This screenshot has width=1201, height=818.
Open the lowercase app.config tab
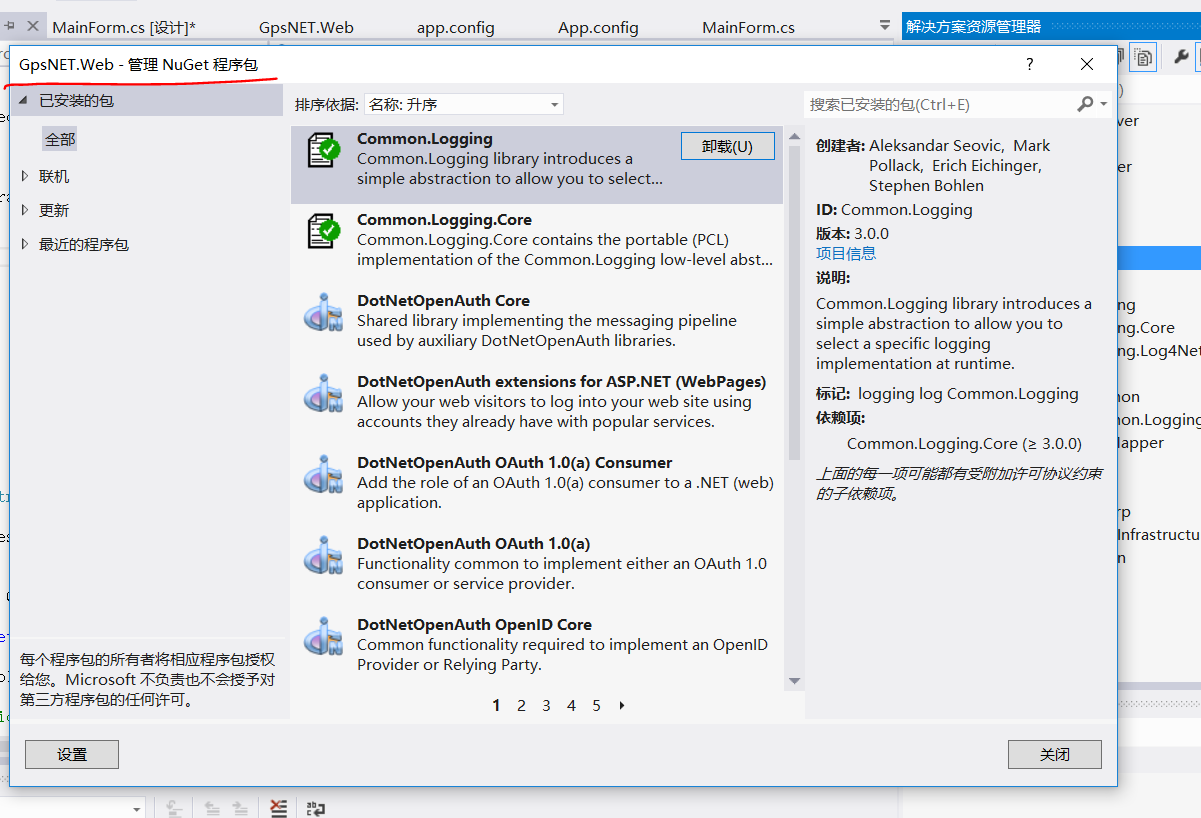coord(456,27)
